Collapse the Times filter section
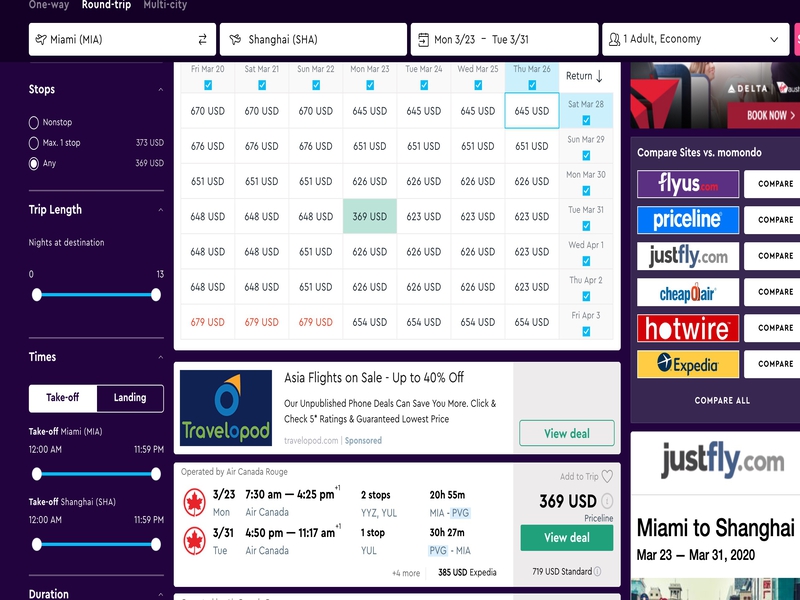The width and height of the screenshot is (800, 600). tap(161, 357)
